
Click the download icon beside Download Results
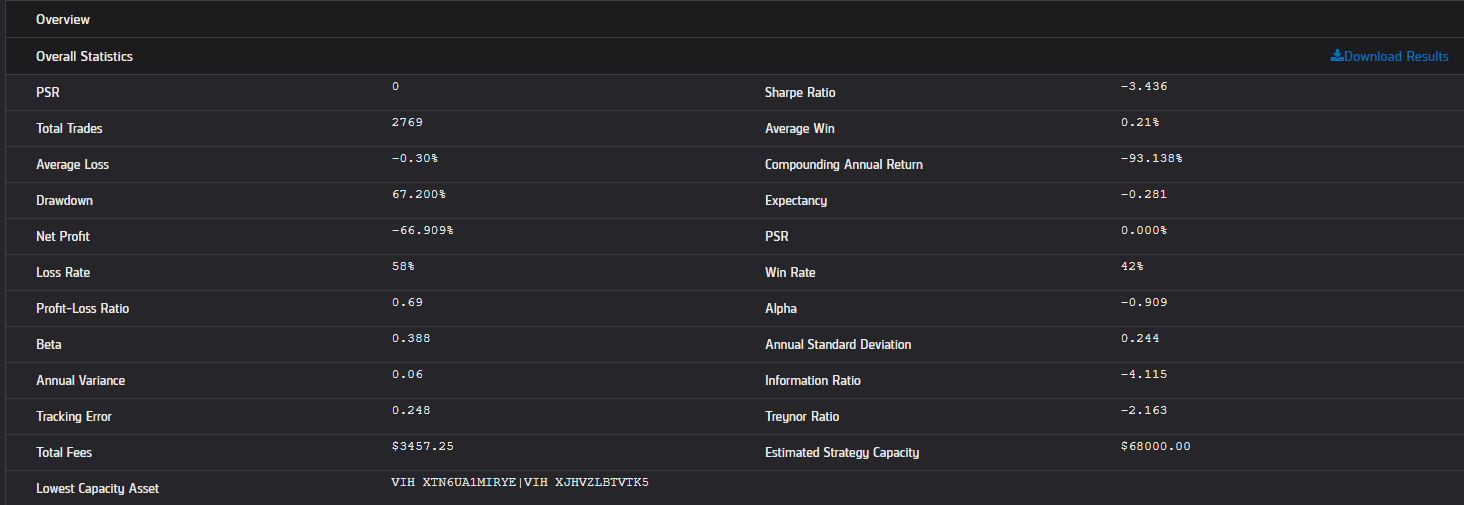(x=1337, y=56)
